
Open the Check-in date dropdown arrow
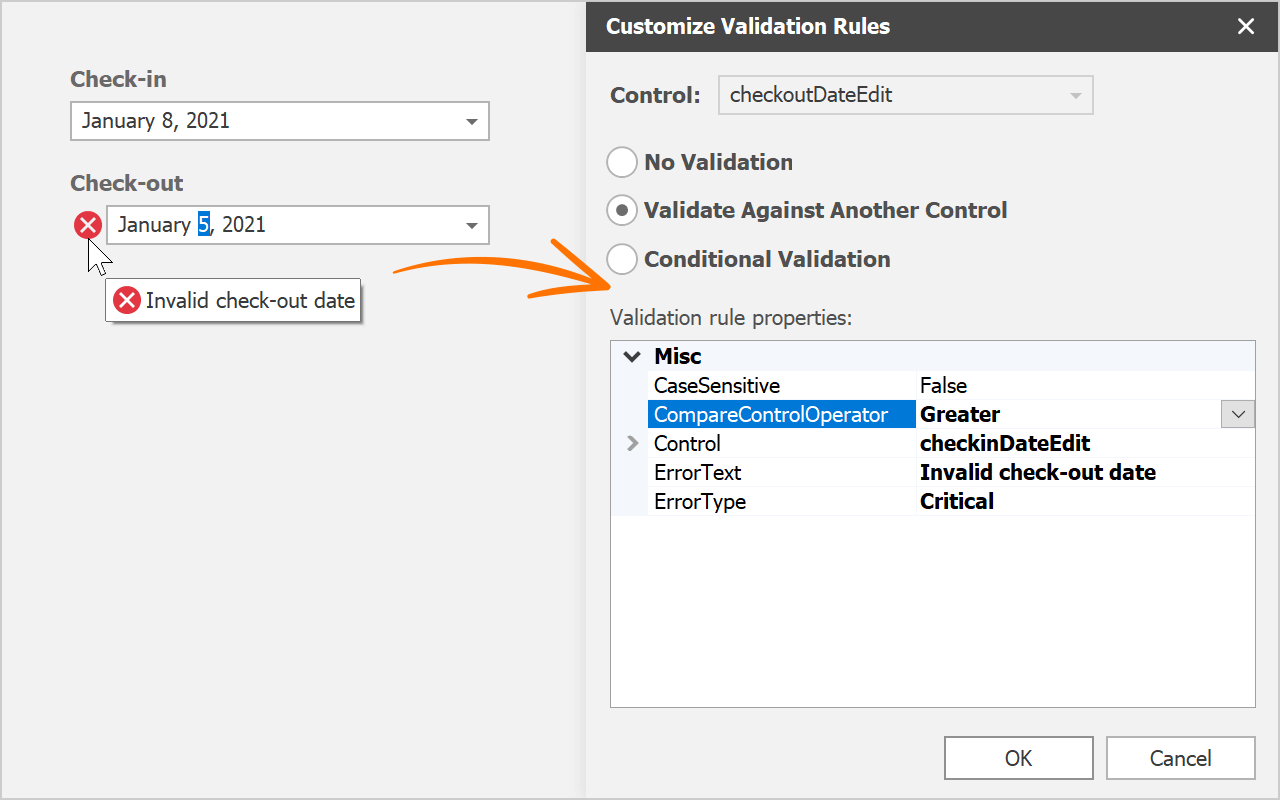[472, 122]
